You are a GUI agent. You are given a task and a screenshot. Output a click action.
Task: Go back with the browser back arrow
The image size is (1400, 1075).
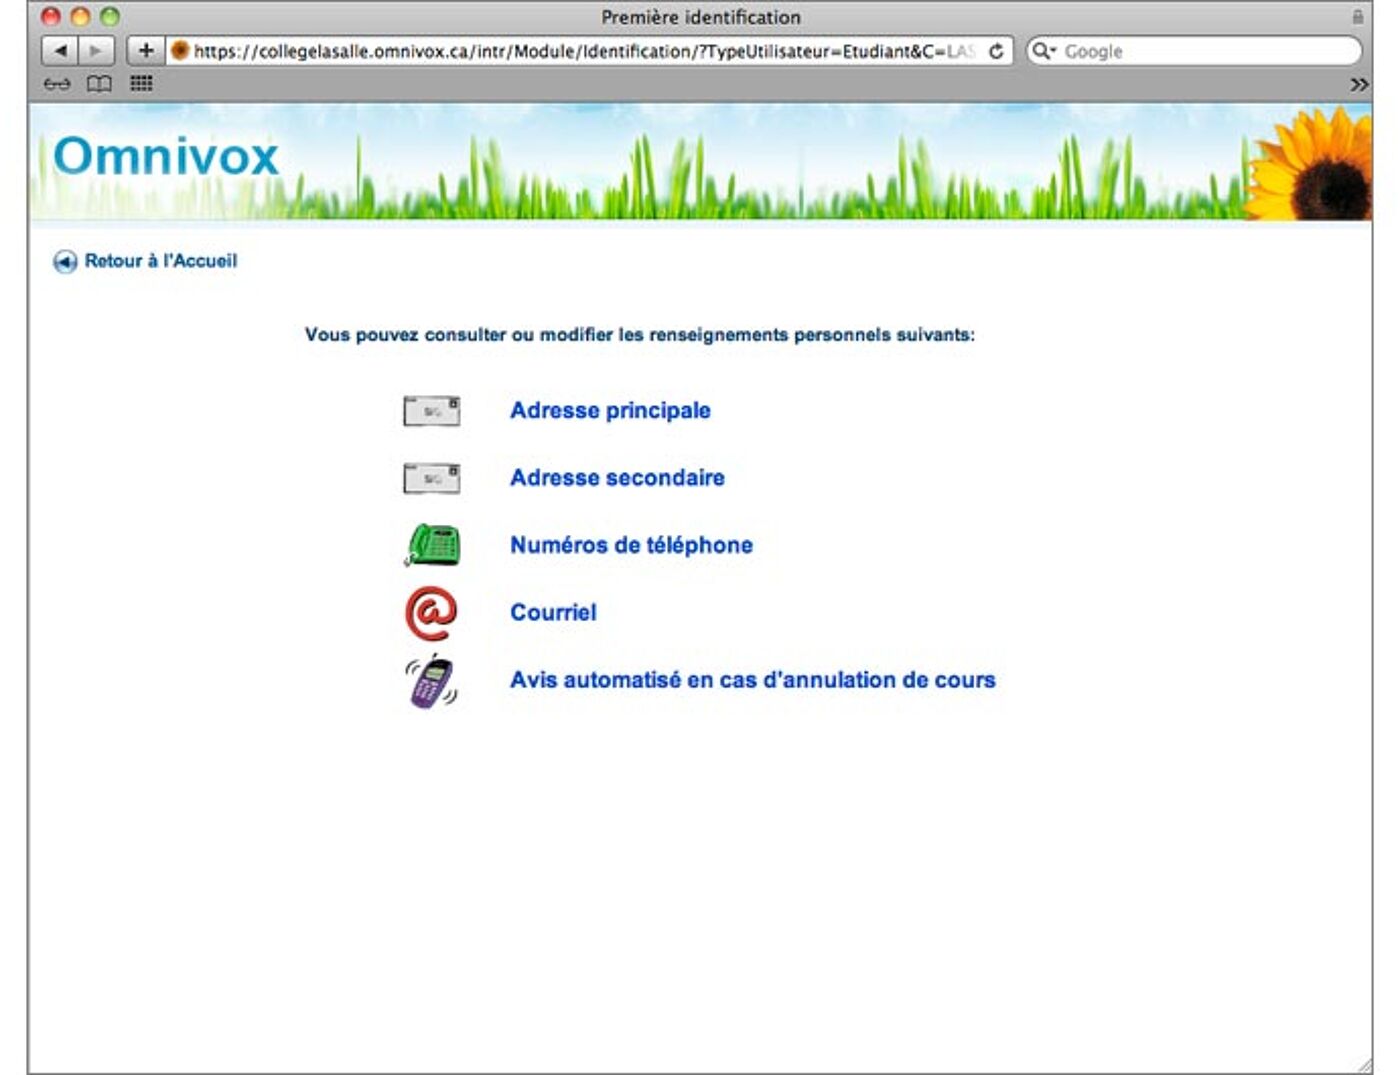pos(60,51)
